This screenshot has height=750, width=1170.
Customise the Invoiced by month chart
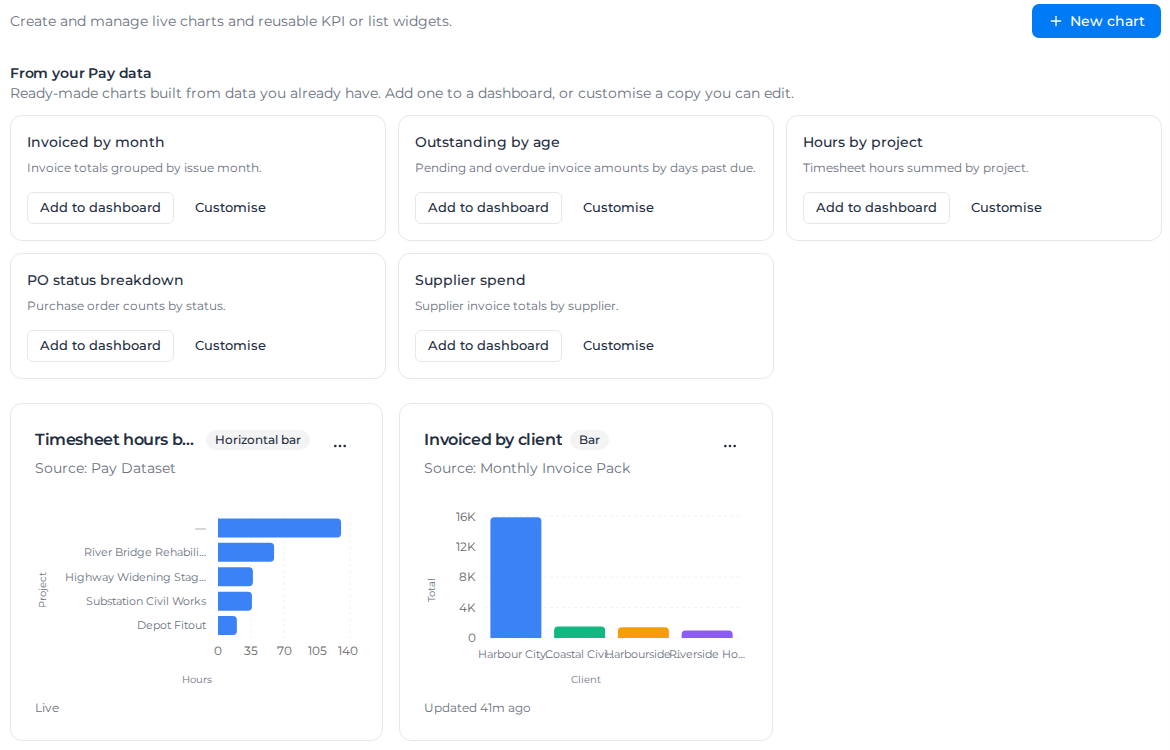tap(230, 207)
